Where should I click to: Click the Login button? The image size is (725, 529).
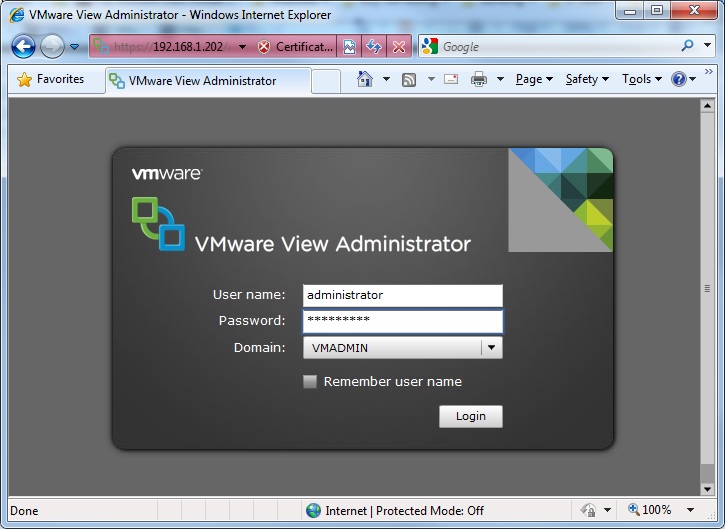471,416
